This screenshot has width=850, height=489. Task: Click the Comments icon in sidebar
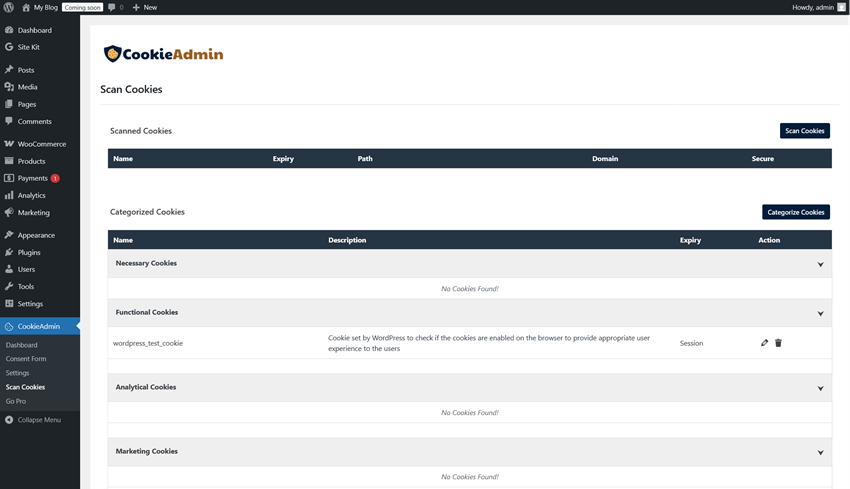(9, 121)
